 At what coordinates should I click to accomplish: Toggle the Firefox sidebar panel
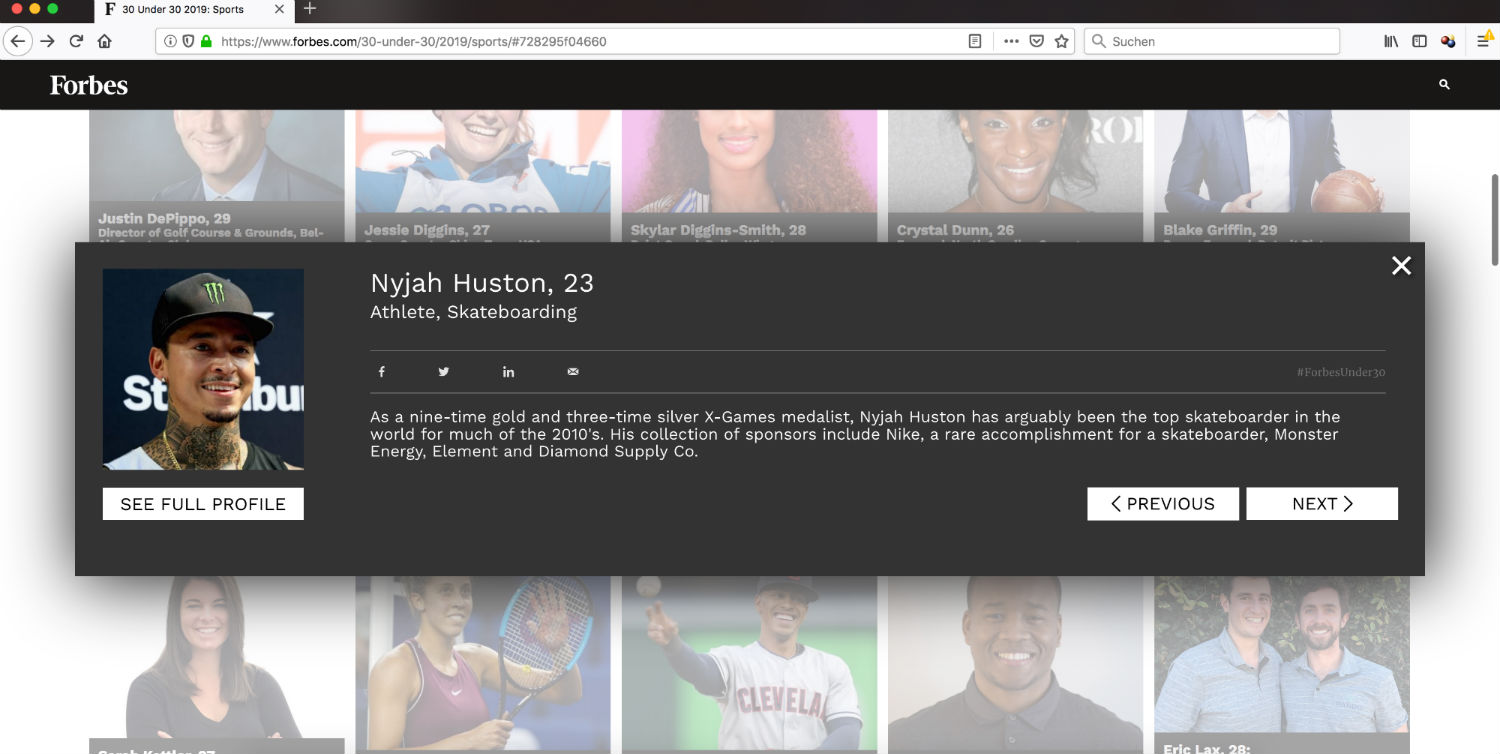pos(1419,41)
